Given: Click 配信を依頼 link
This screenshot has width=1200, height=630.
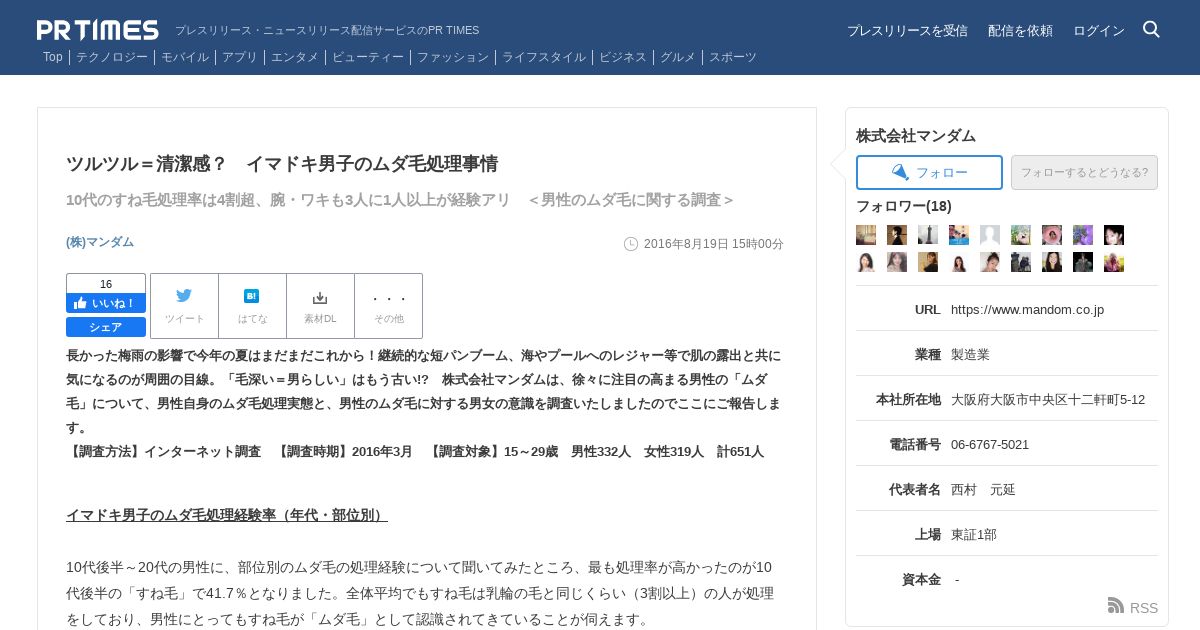Looking at the screenshot, I should point(1020,31).
